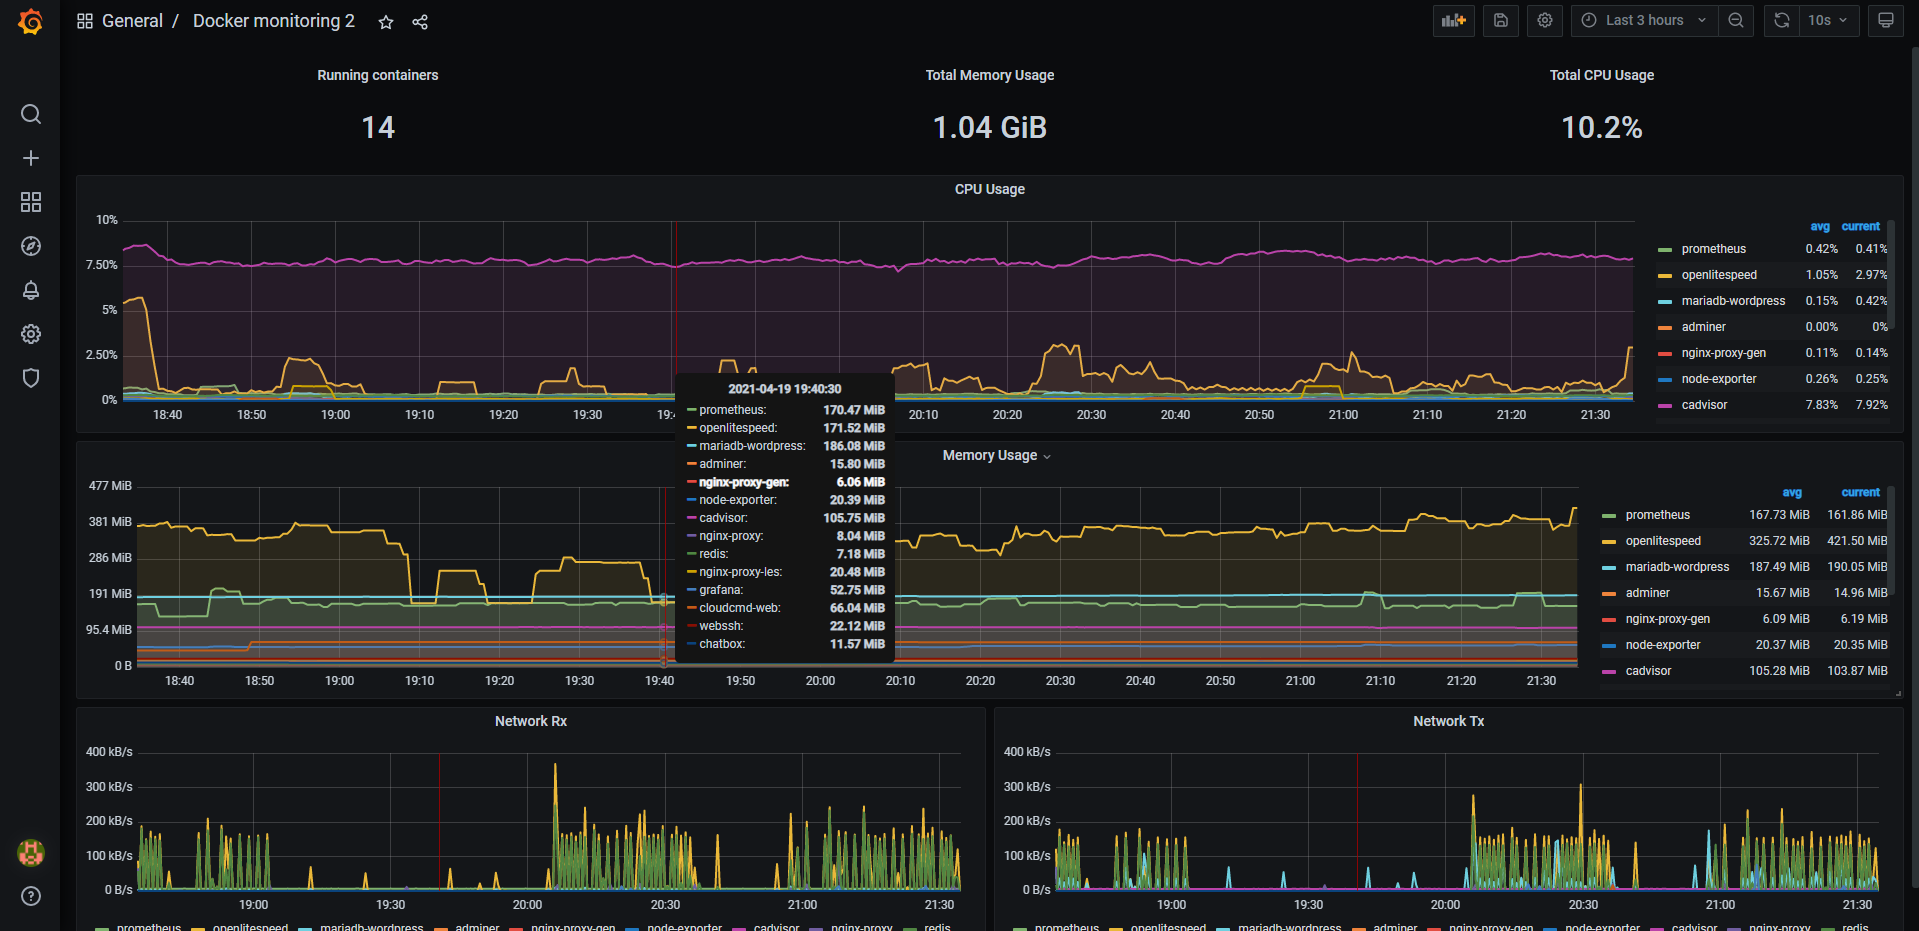Screen dimensions: 1919x931
Task: Open dashboard search with the magnifier icon
Action: 31,114
